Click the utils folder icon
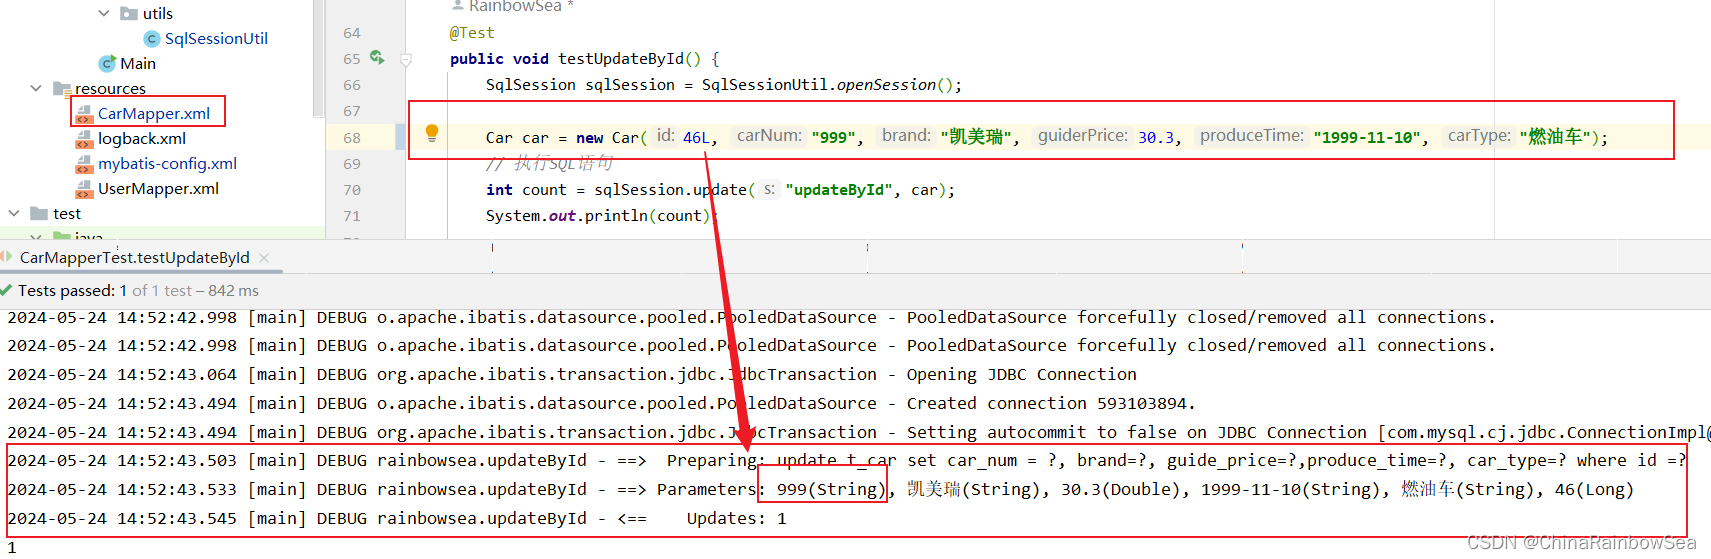The height and width of the screenshot is (559, 1711). tap(129, 13)
